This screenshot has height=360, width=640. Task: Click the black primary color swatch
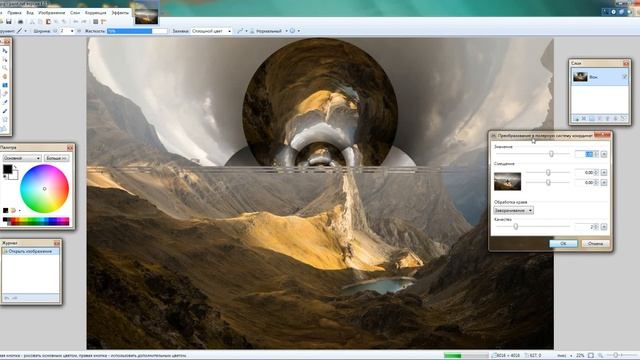coord(7,169)
